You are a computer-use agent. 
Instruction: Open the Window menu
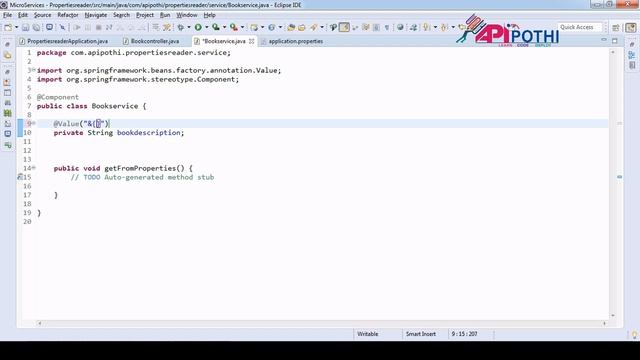[187, 15]
